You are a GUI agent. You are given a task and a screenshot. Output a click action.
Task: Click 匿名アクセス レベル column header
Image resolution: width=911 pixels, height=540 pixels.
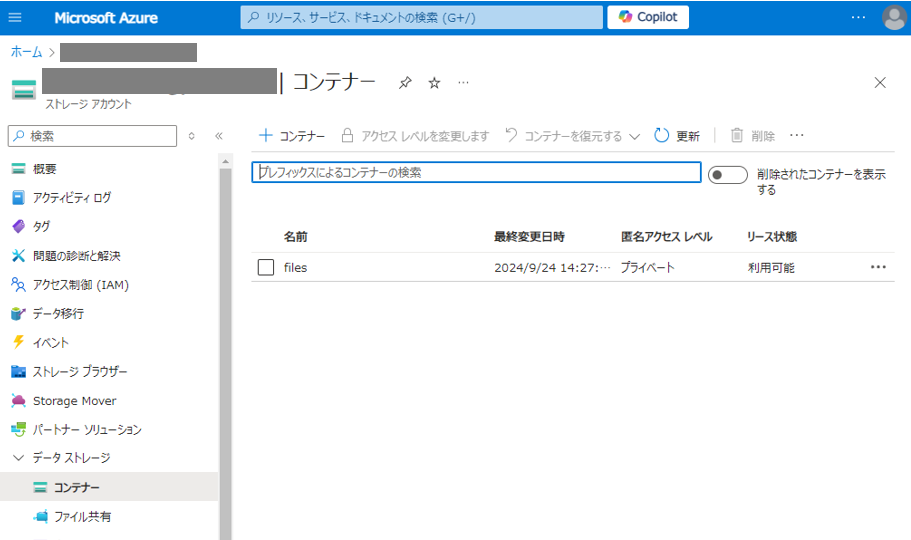[666, 237]
